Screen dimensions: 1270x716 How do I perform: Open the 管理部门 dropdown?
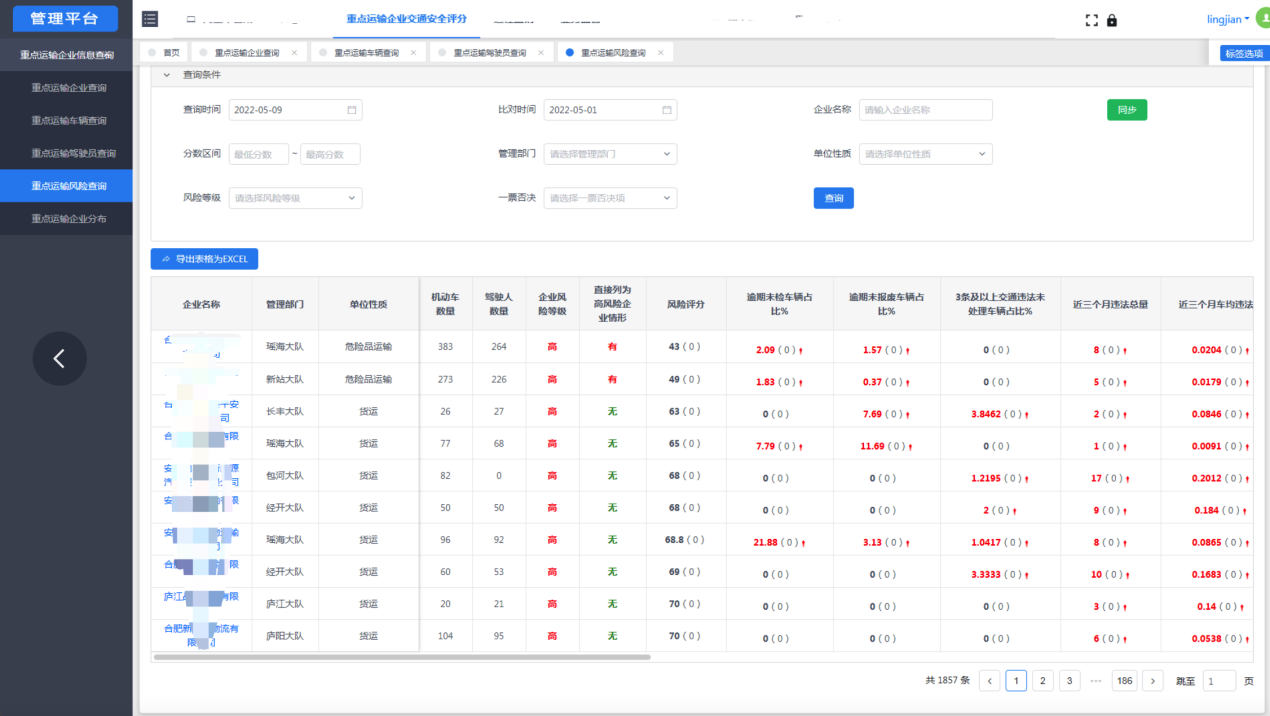pyautogui.click(x=610, y=154)
